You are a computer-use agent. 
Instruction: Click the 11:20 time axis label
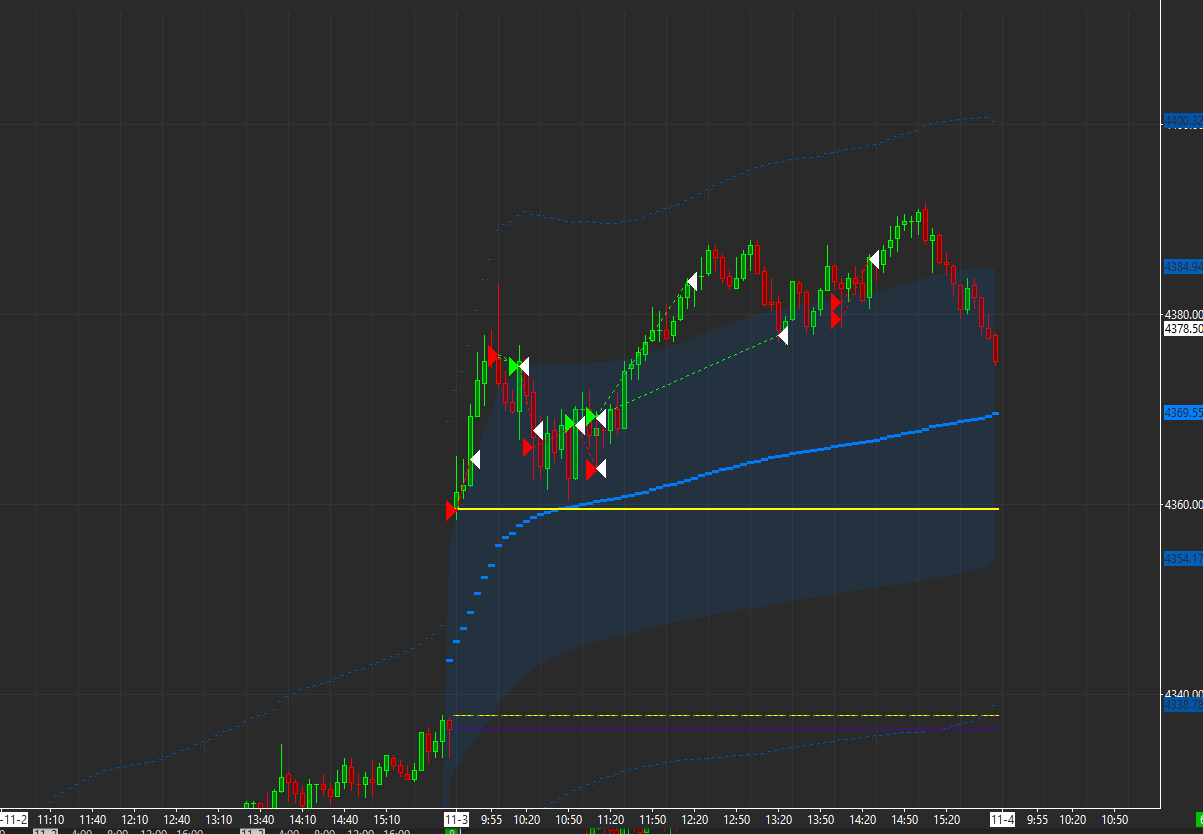pos(610,819)
